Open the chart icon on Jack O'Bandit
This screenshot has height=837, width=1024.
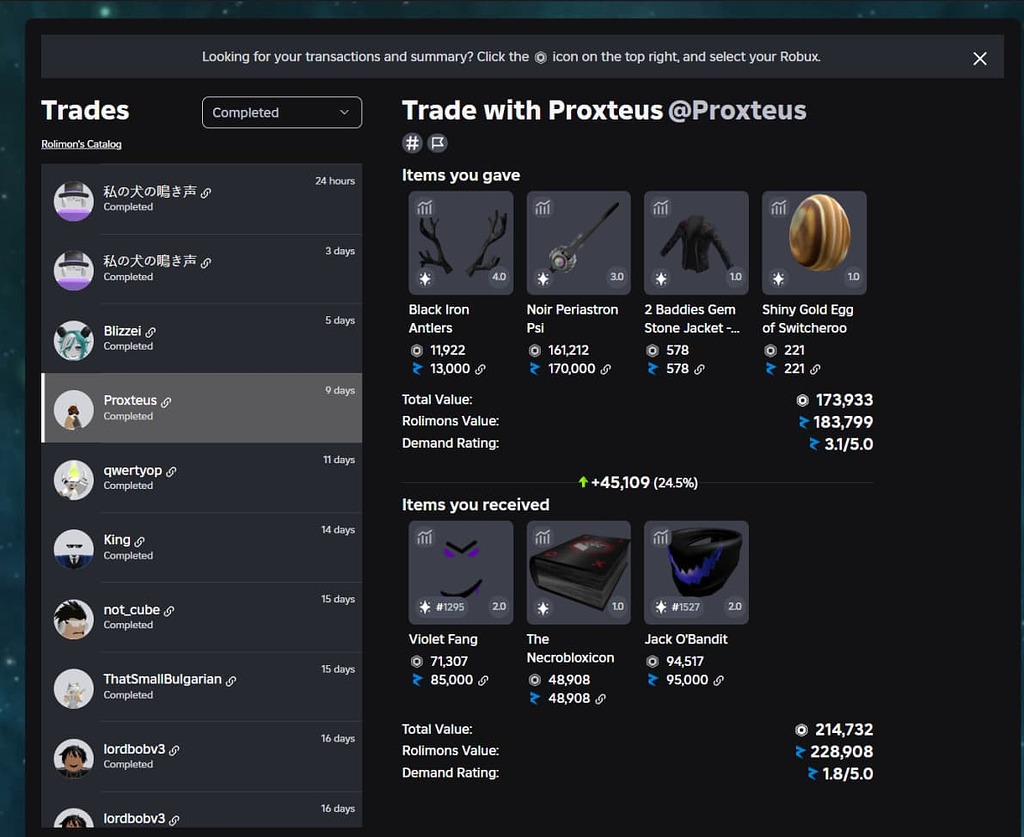[x=660, y=538]
